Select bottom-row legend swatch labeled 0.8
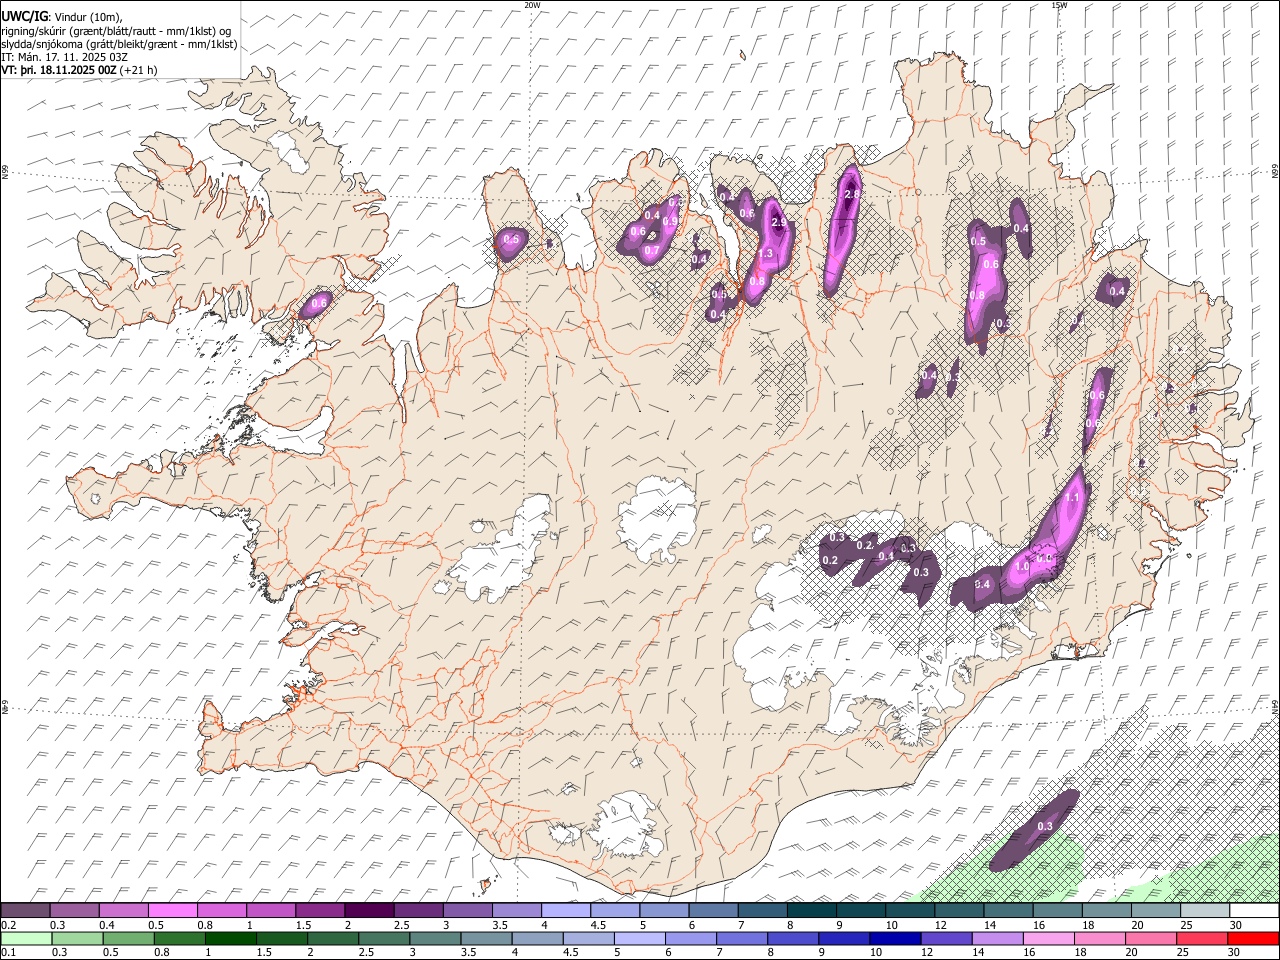Screen dimensions: 1280x960 pos(179,938)
